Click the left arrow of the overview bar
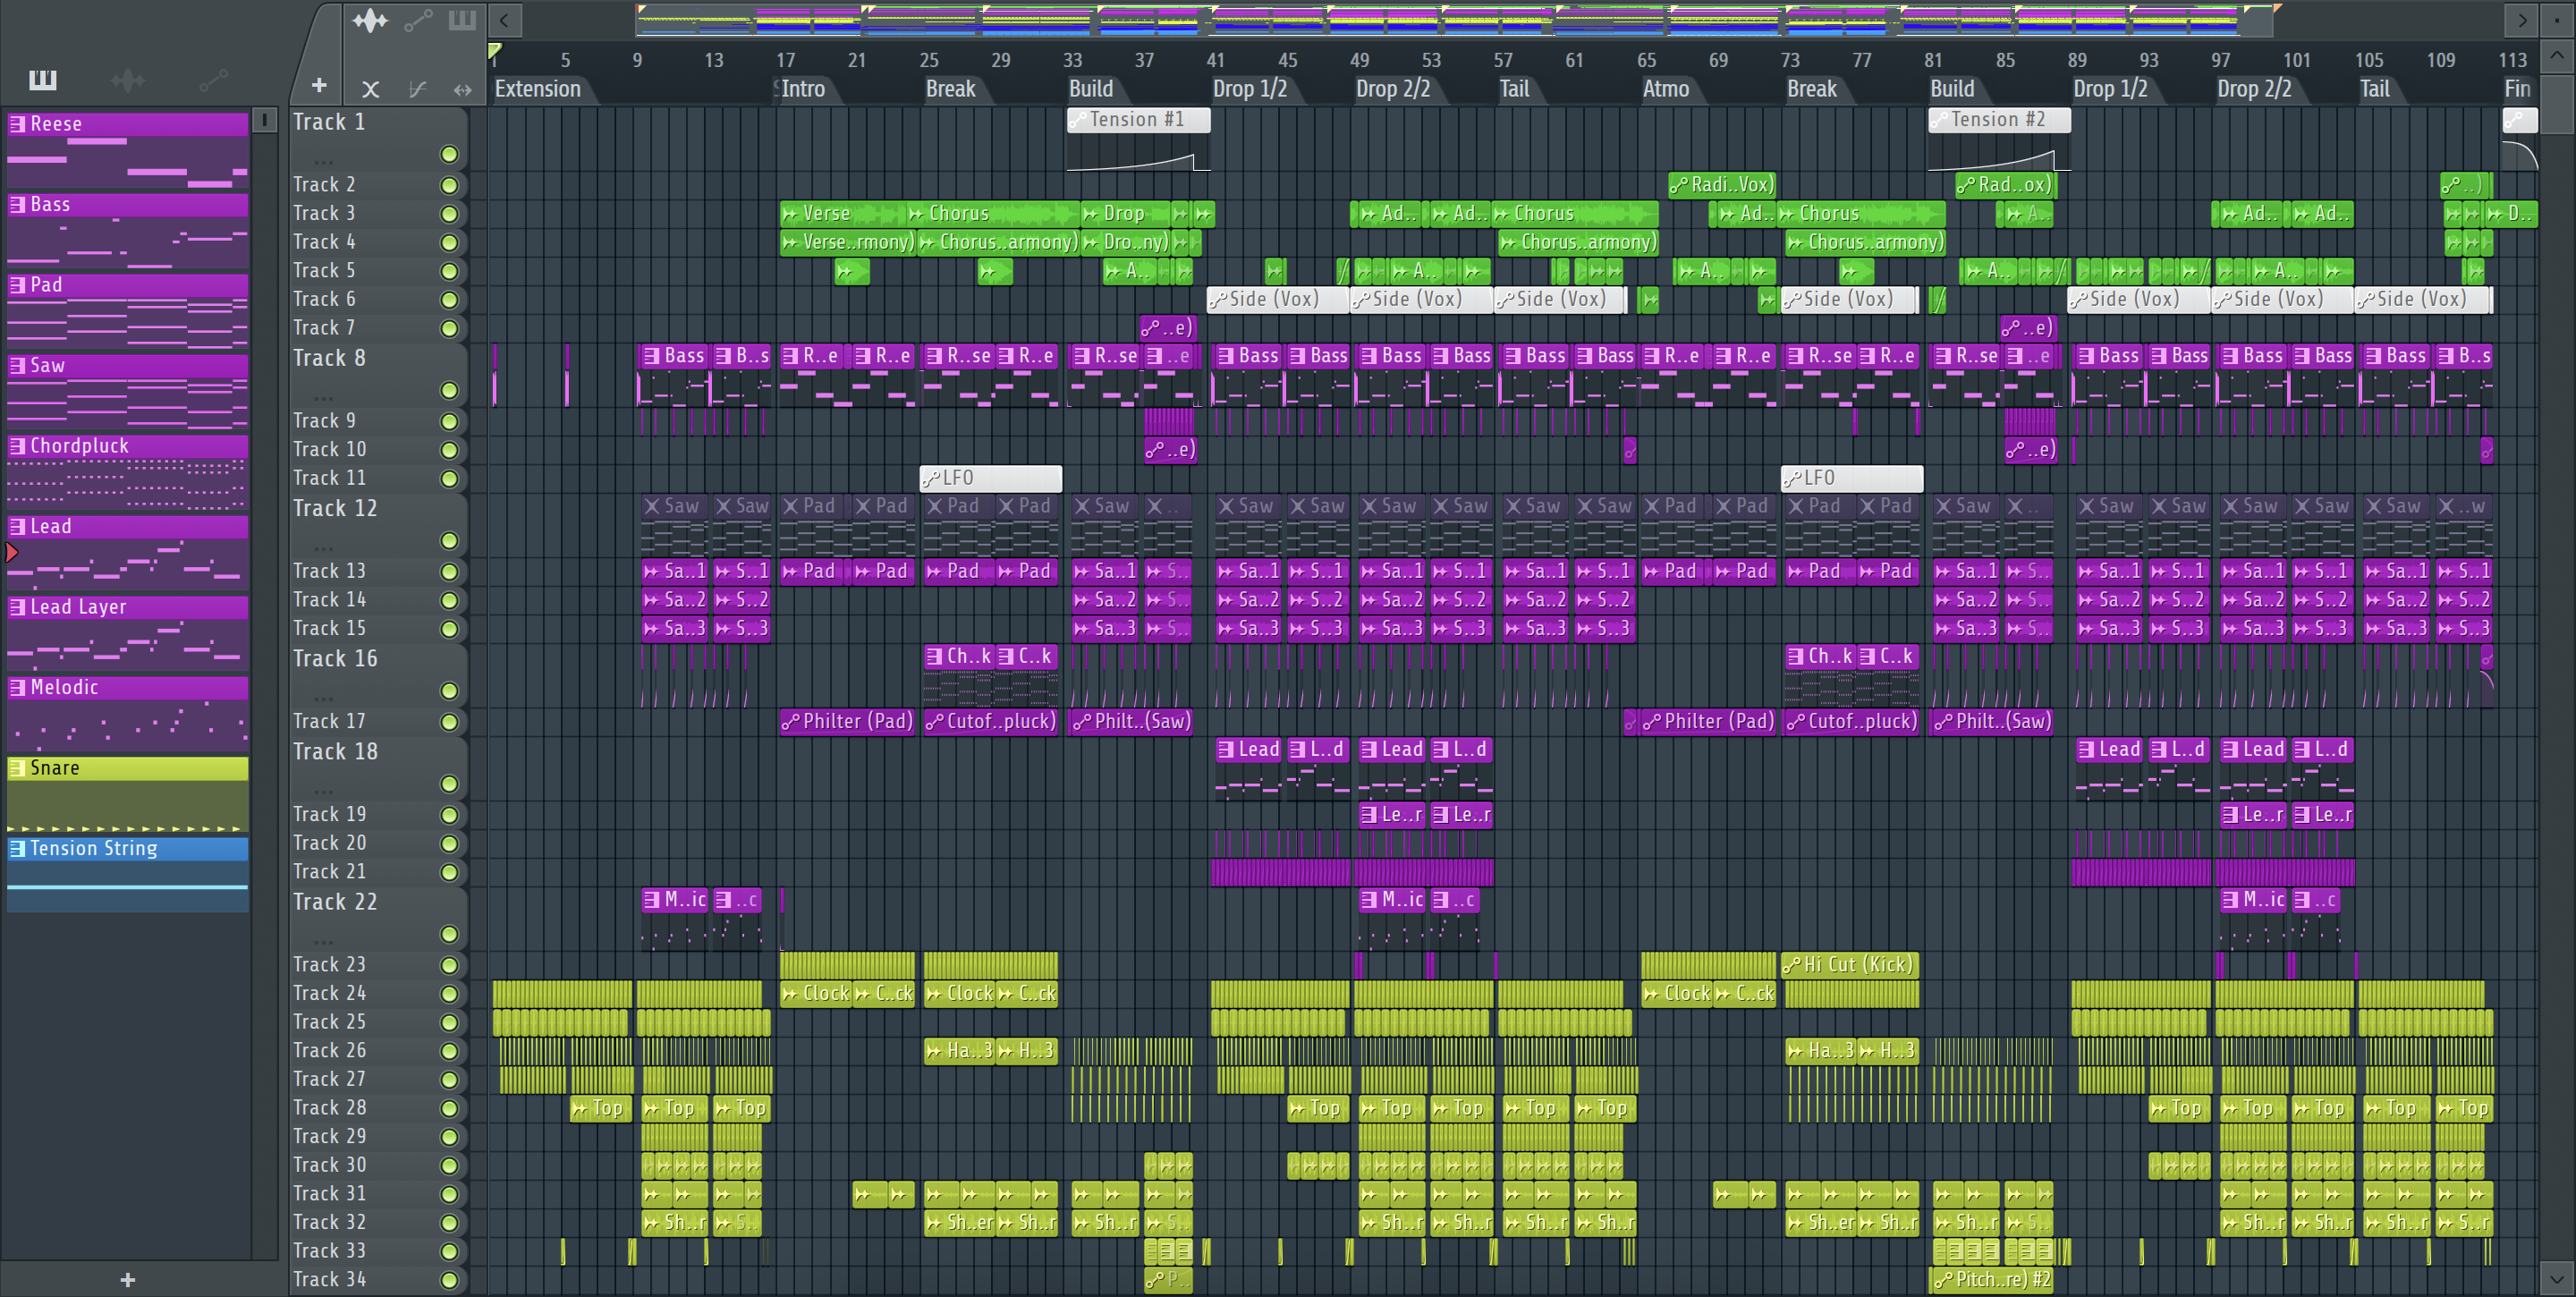The height and width of the screenshot is (1297, 2576). coord(504,20)
